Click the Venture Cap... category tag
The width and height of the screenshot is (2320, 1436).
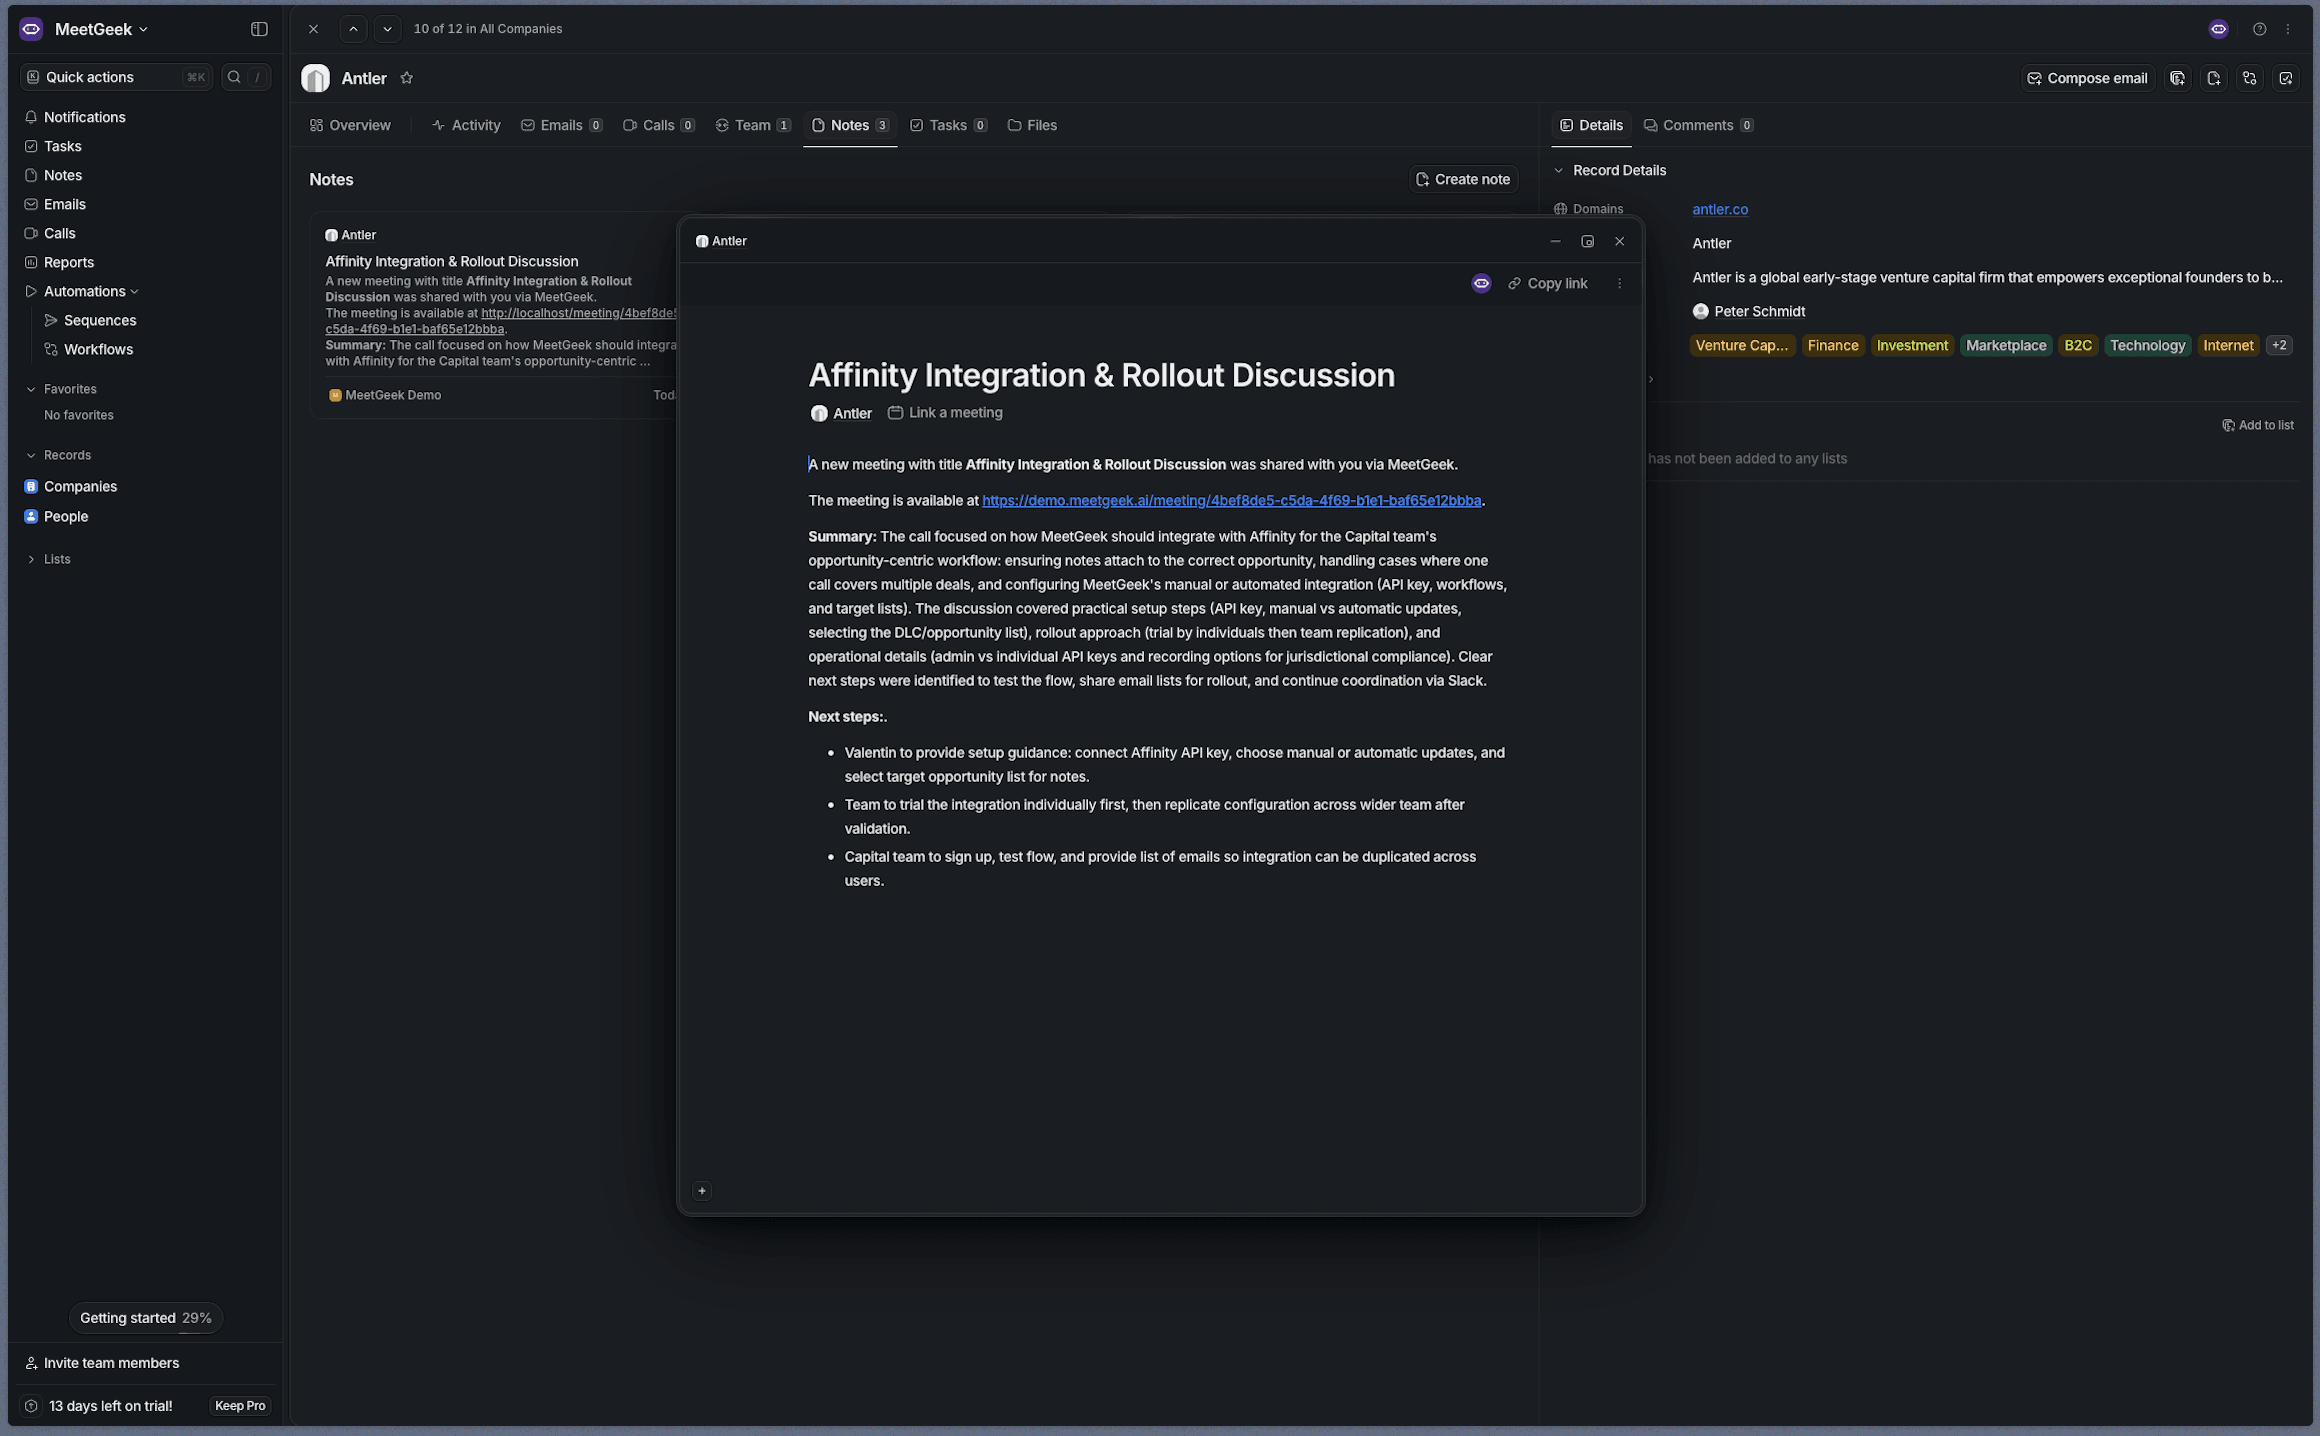coord(1741,346)
